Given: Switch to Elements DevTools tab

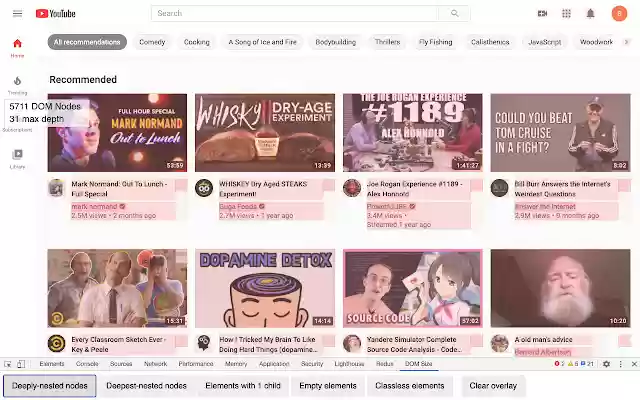Looking at the screenshot, I should (52, 364).
